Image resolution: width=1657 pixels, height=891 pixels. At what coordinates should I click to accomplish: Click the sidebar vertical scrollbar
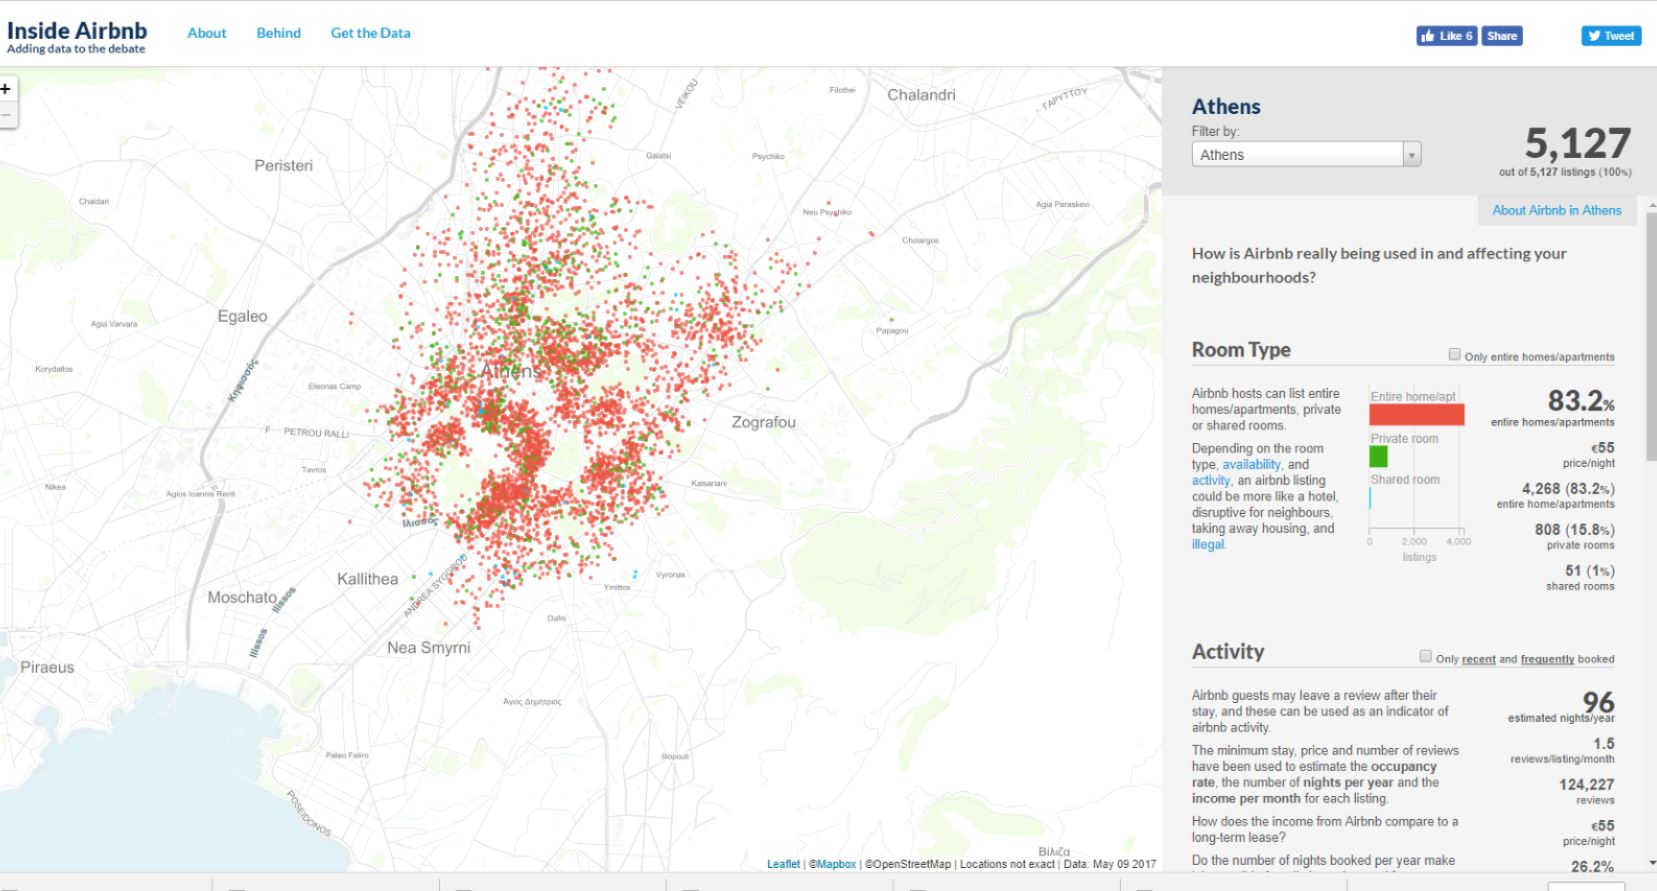click(x=1651, y=335)
